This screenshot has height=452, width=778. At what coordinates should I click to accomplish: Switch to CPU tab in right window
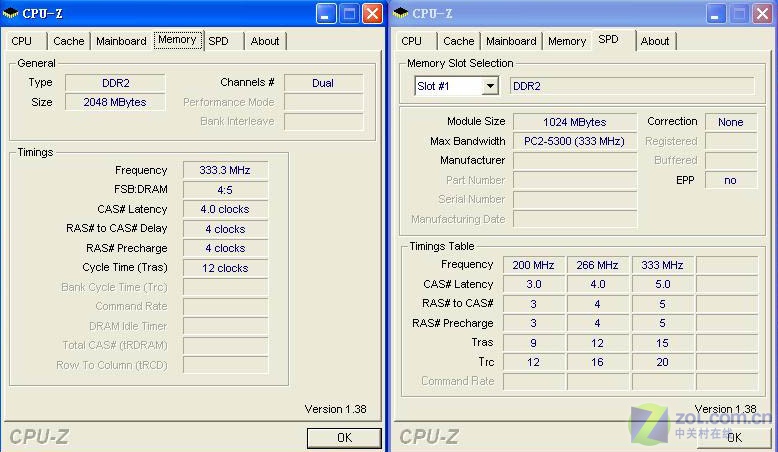pyautogui.click(x=411, y=41)
